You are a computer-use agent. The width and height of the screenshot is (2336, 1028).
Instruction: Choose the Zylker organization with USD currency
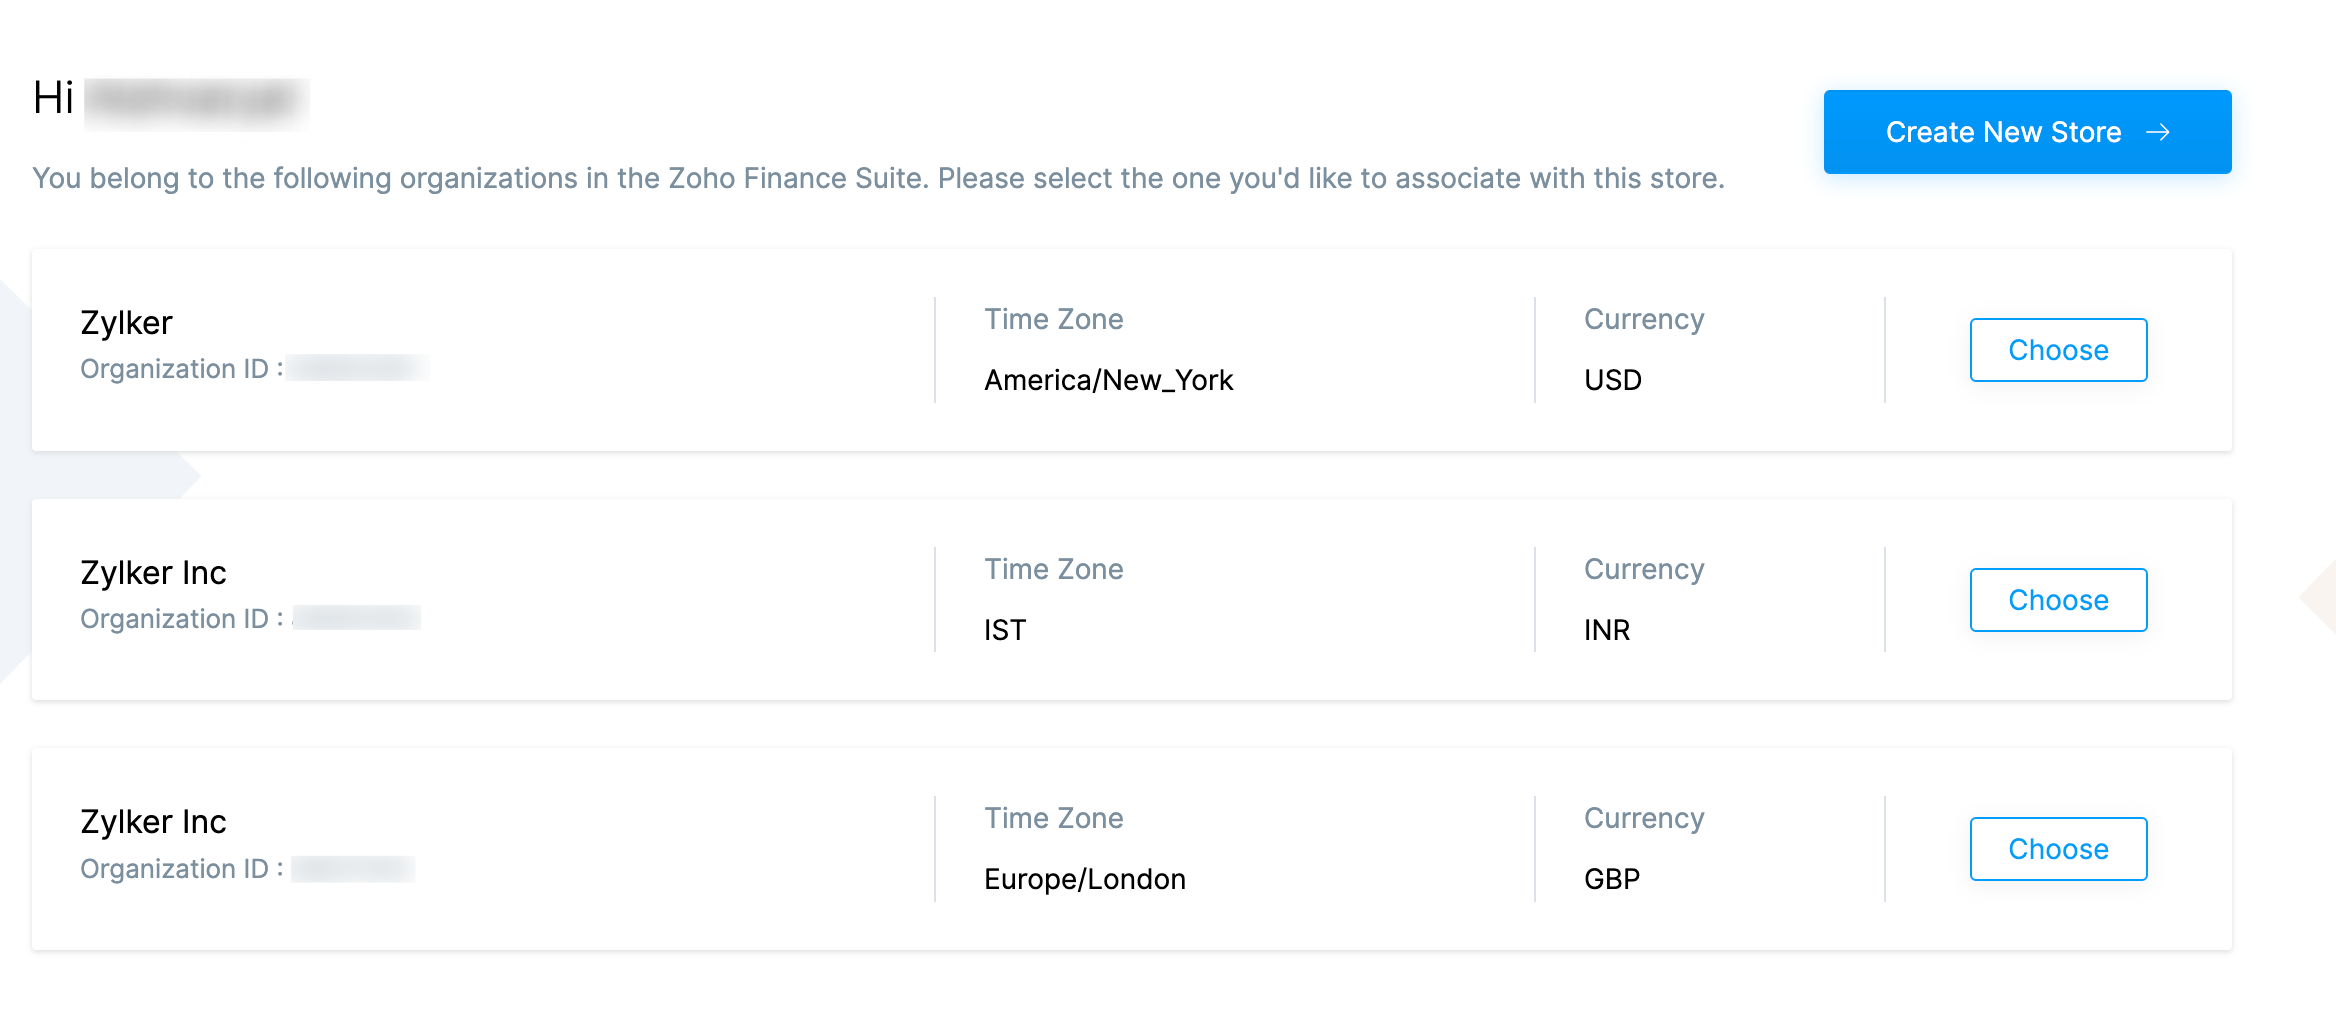pyautogui.click(x=2057, y=350)
